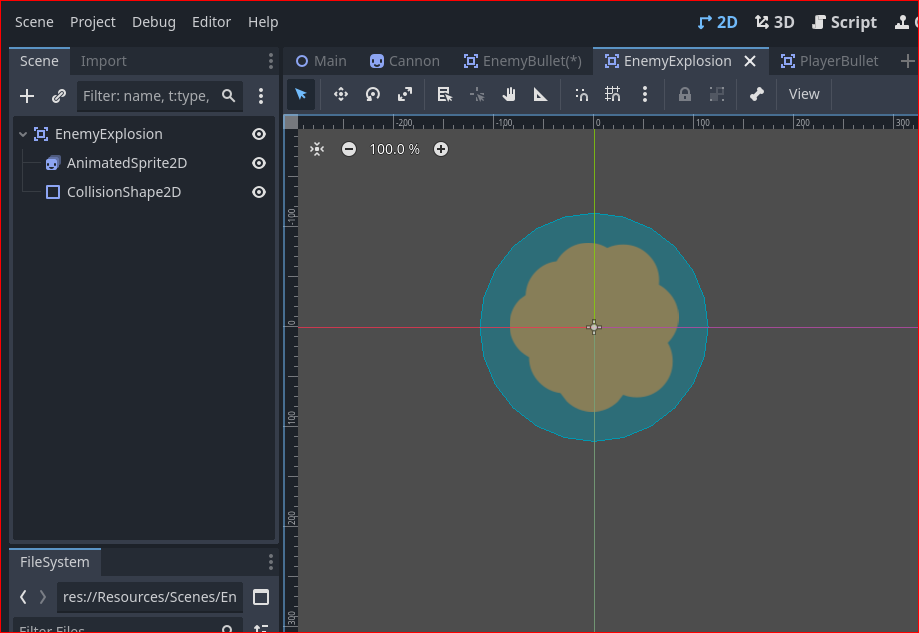This screenshot has height=633, width=919.
Task: Activate the Rotate Mode tool
Action: click(x=373, y=94)
